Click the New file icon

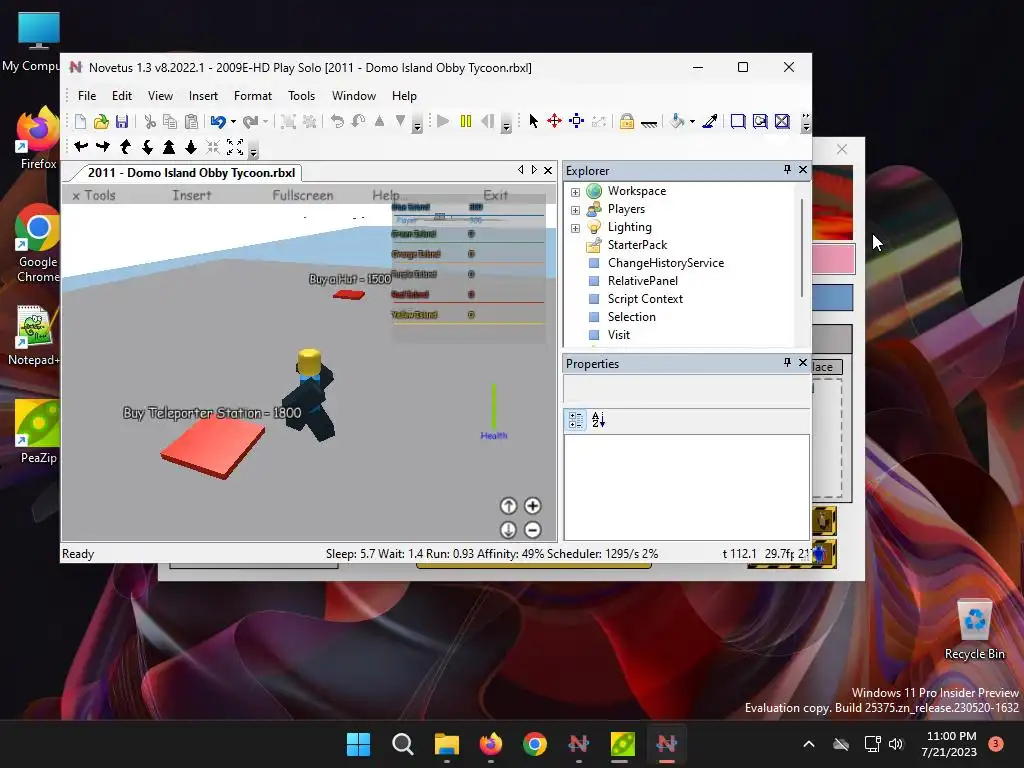(x=80, y=121)
